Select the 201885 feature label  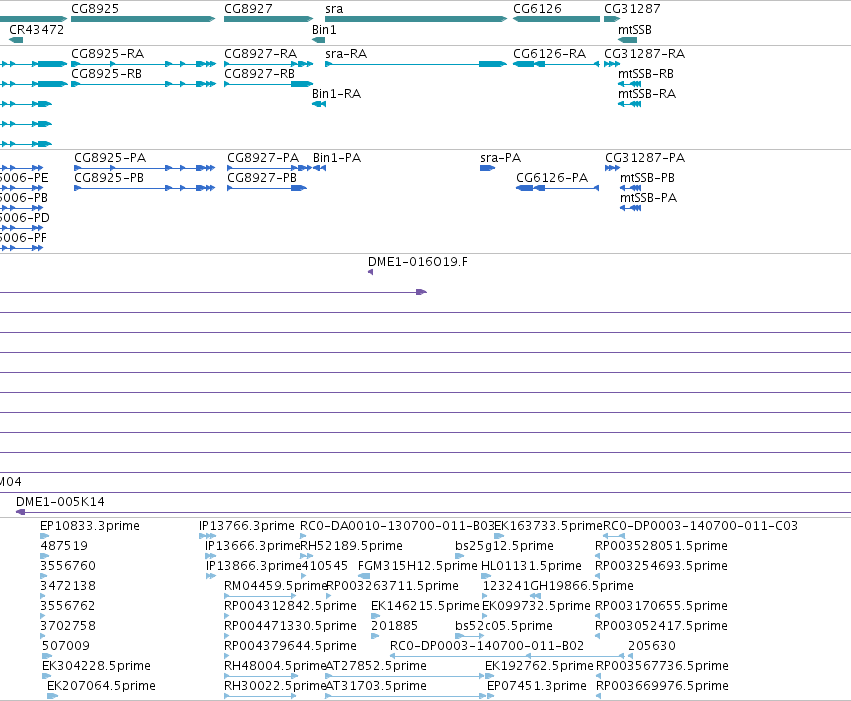[x=395, y=626]
